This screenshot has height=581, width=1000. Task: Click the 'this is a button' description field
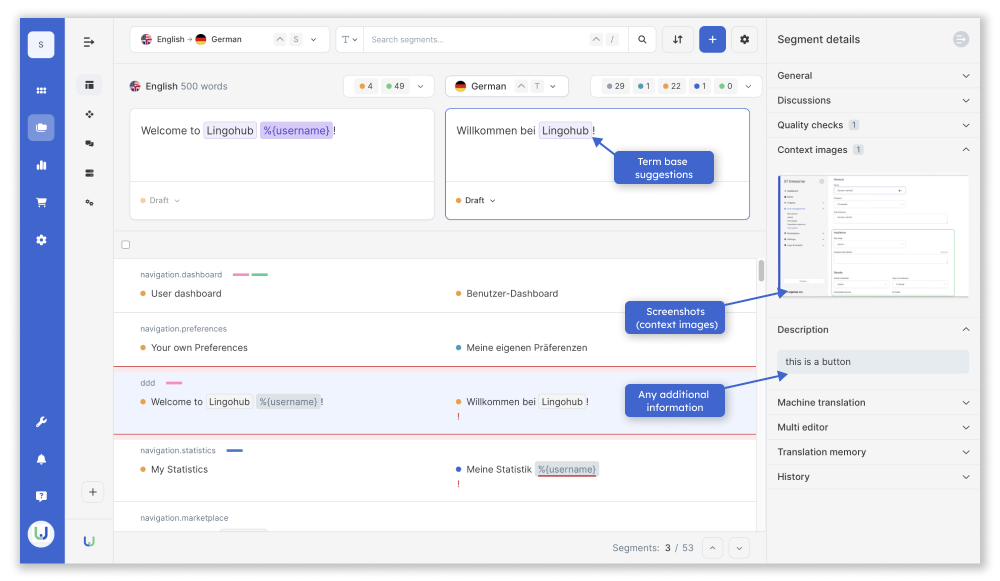[x=873, y=362]
